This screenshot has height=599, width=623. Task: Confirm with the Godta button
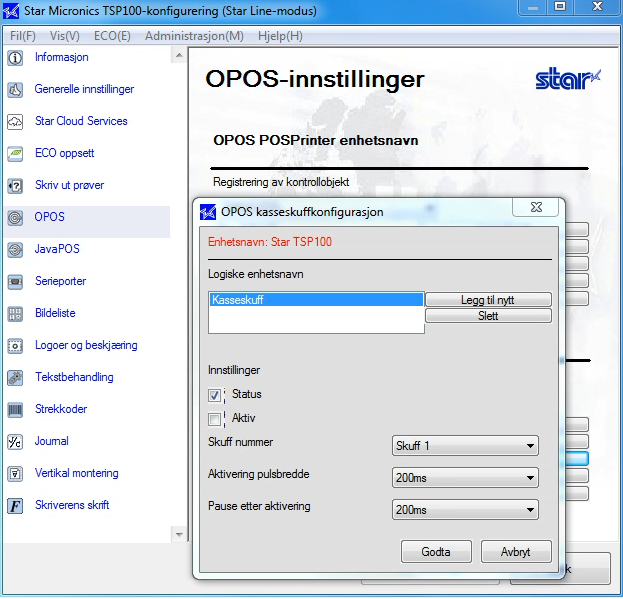436,552
